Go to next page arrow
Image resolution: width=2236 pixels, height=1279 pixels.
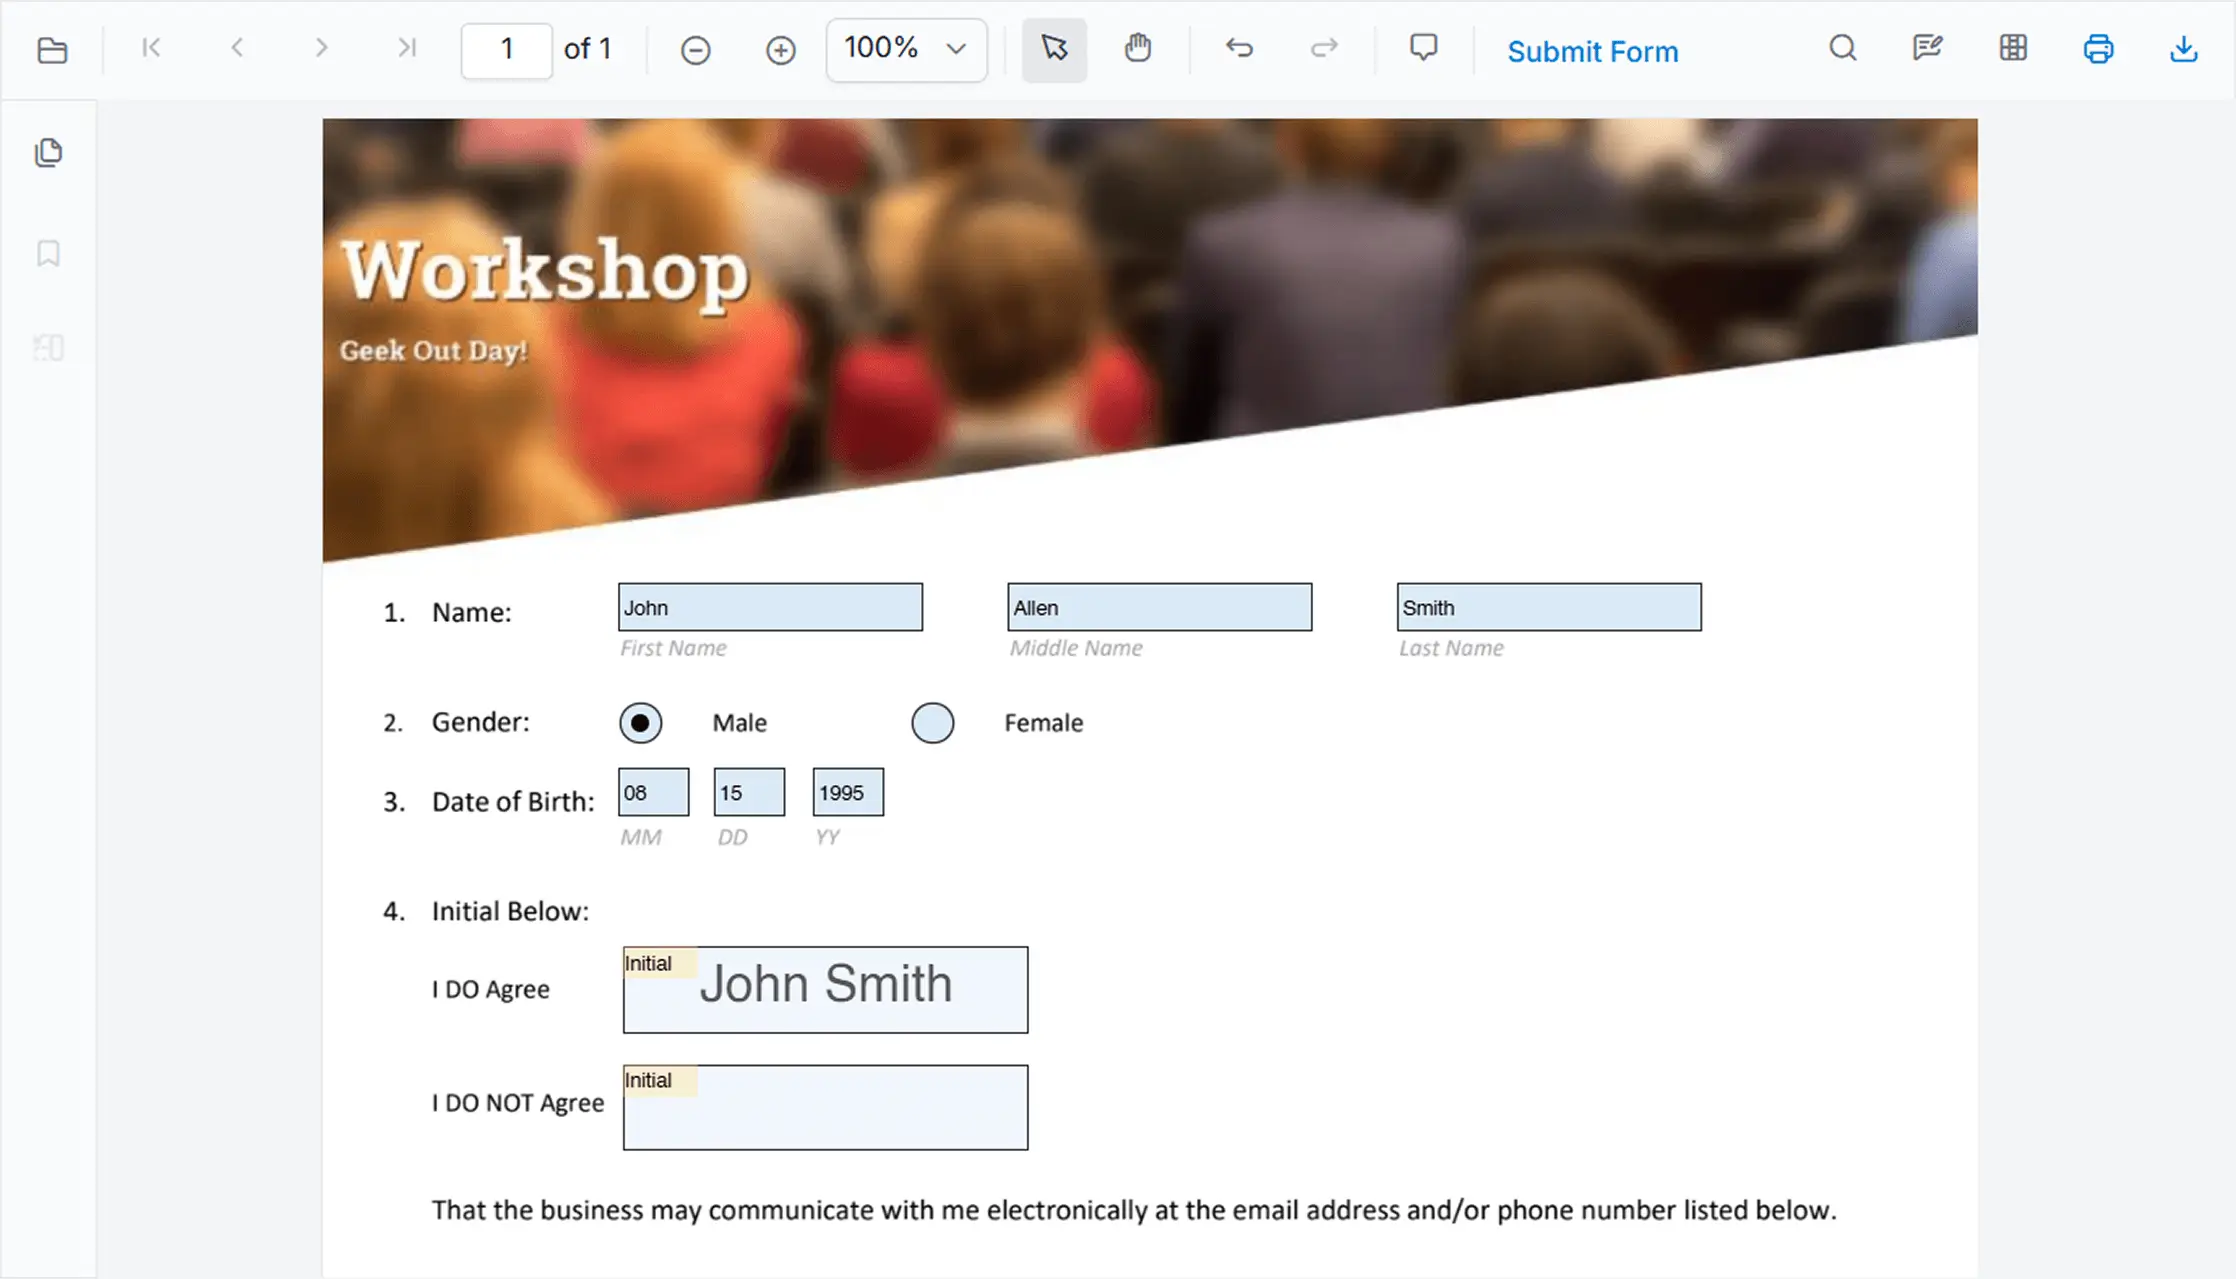coord(321,48)
